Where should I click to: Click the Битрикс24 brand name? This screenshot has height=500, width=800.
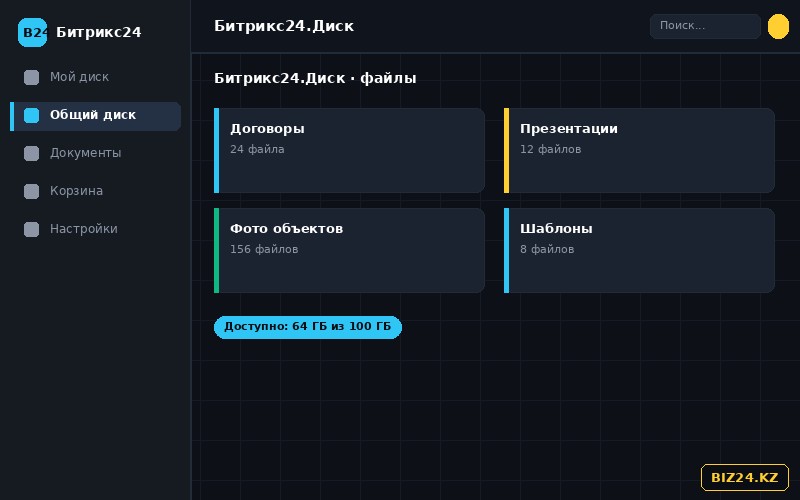[x=98, y=32]
